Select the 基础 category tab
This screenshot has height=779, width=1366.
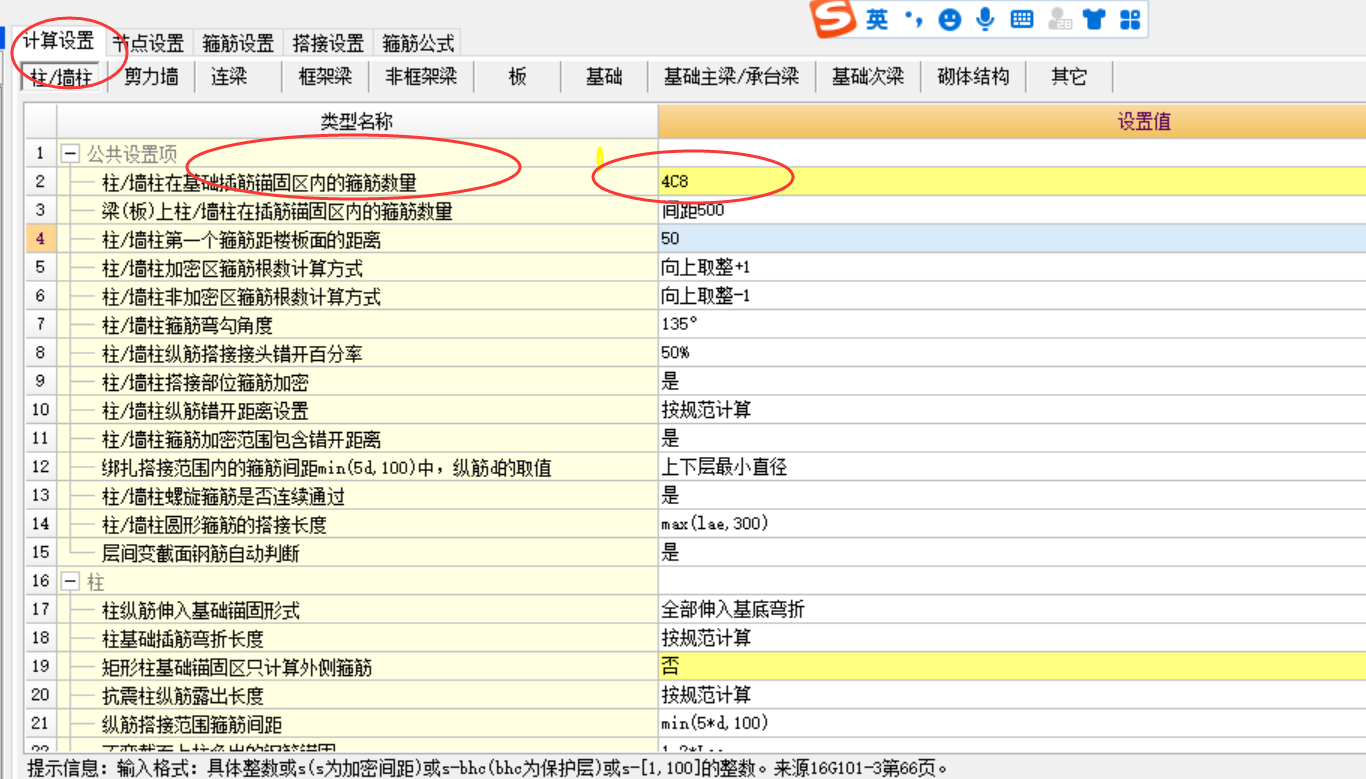click(604, 77)
